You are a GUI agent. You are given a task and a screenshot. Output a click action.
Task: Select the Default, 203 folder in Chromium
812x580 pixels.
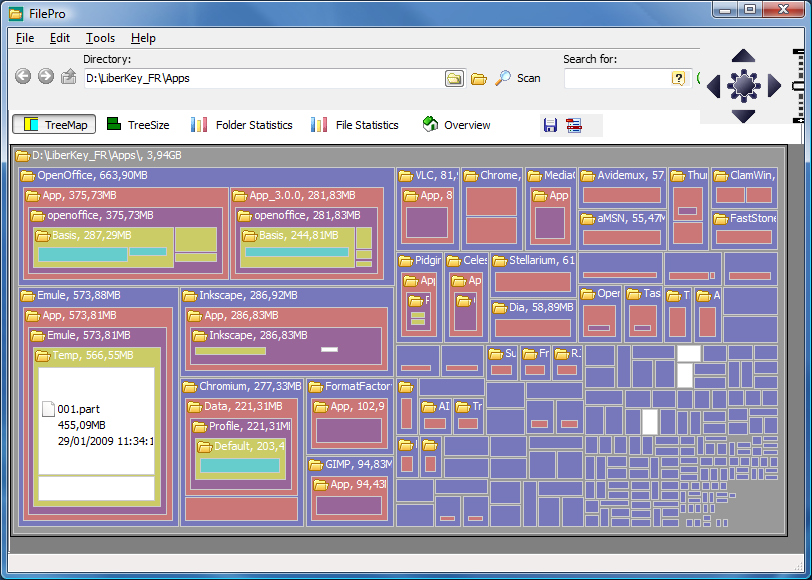(241, 446)
